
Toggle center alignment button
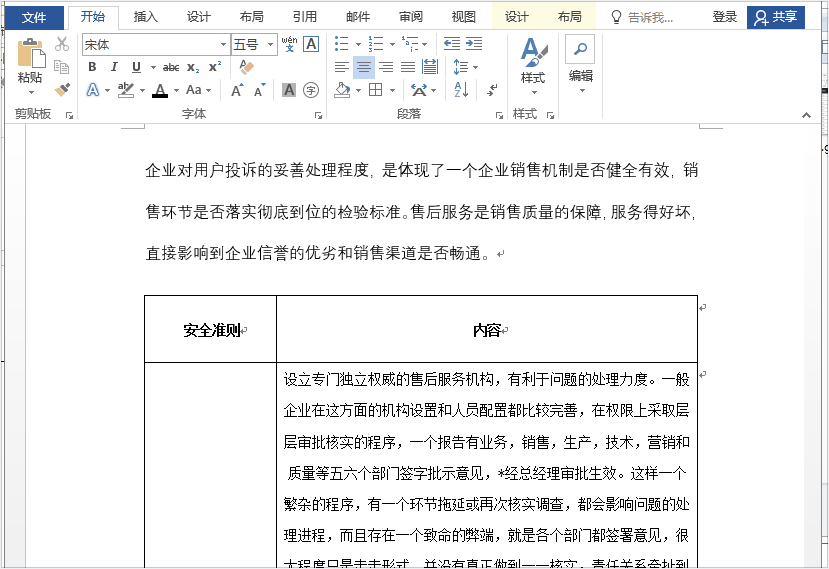[x=364, y=67]
